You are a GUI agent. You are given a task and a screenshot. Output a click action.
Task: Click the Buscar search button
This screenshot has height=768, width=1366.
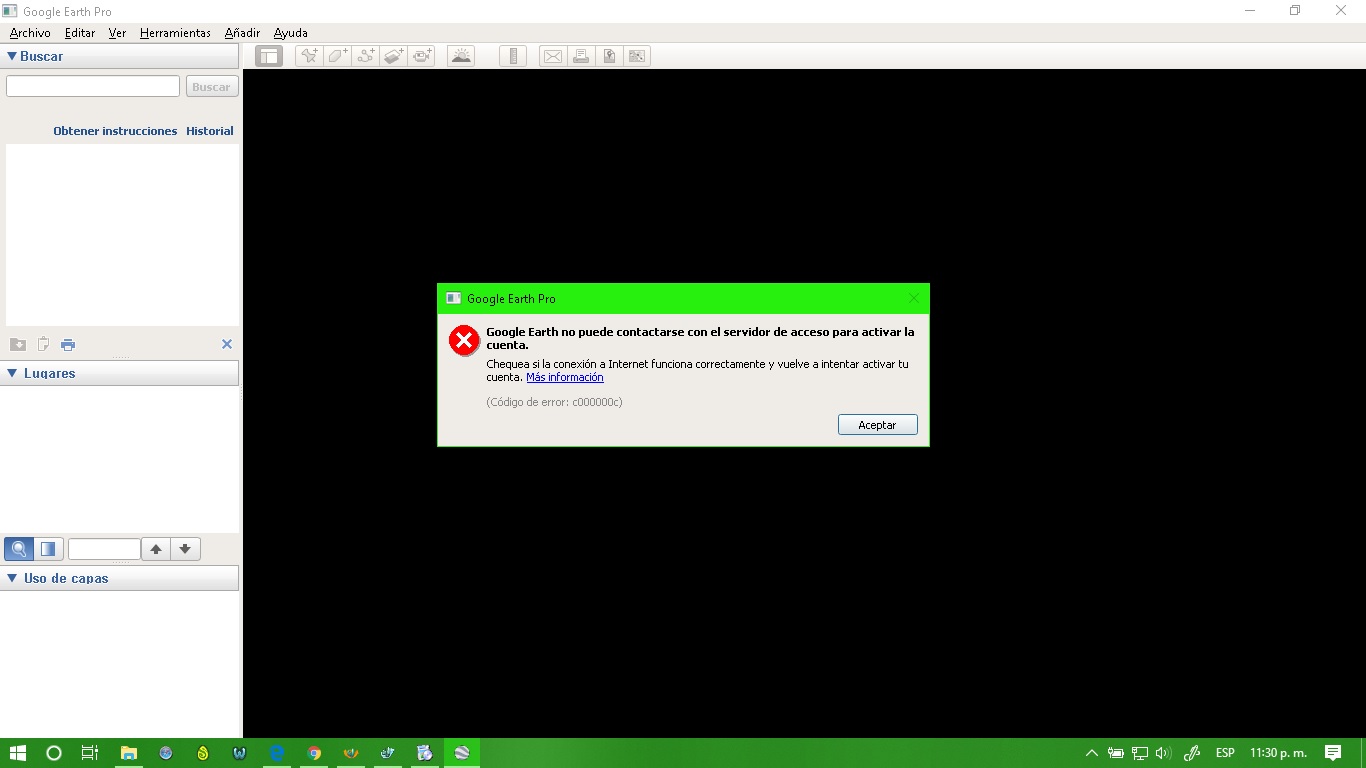pyautogui.click(x=211, y=87)
